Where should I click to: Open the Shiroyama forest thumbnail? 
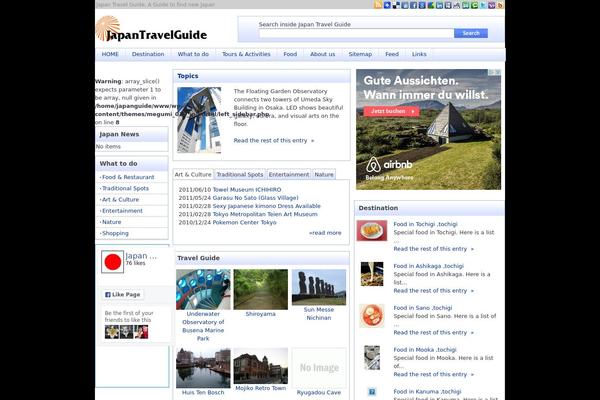(261, 289)
